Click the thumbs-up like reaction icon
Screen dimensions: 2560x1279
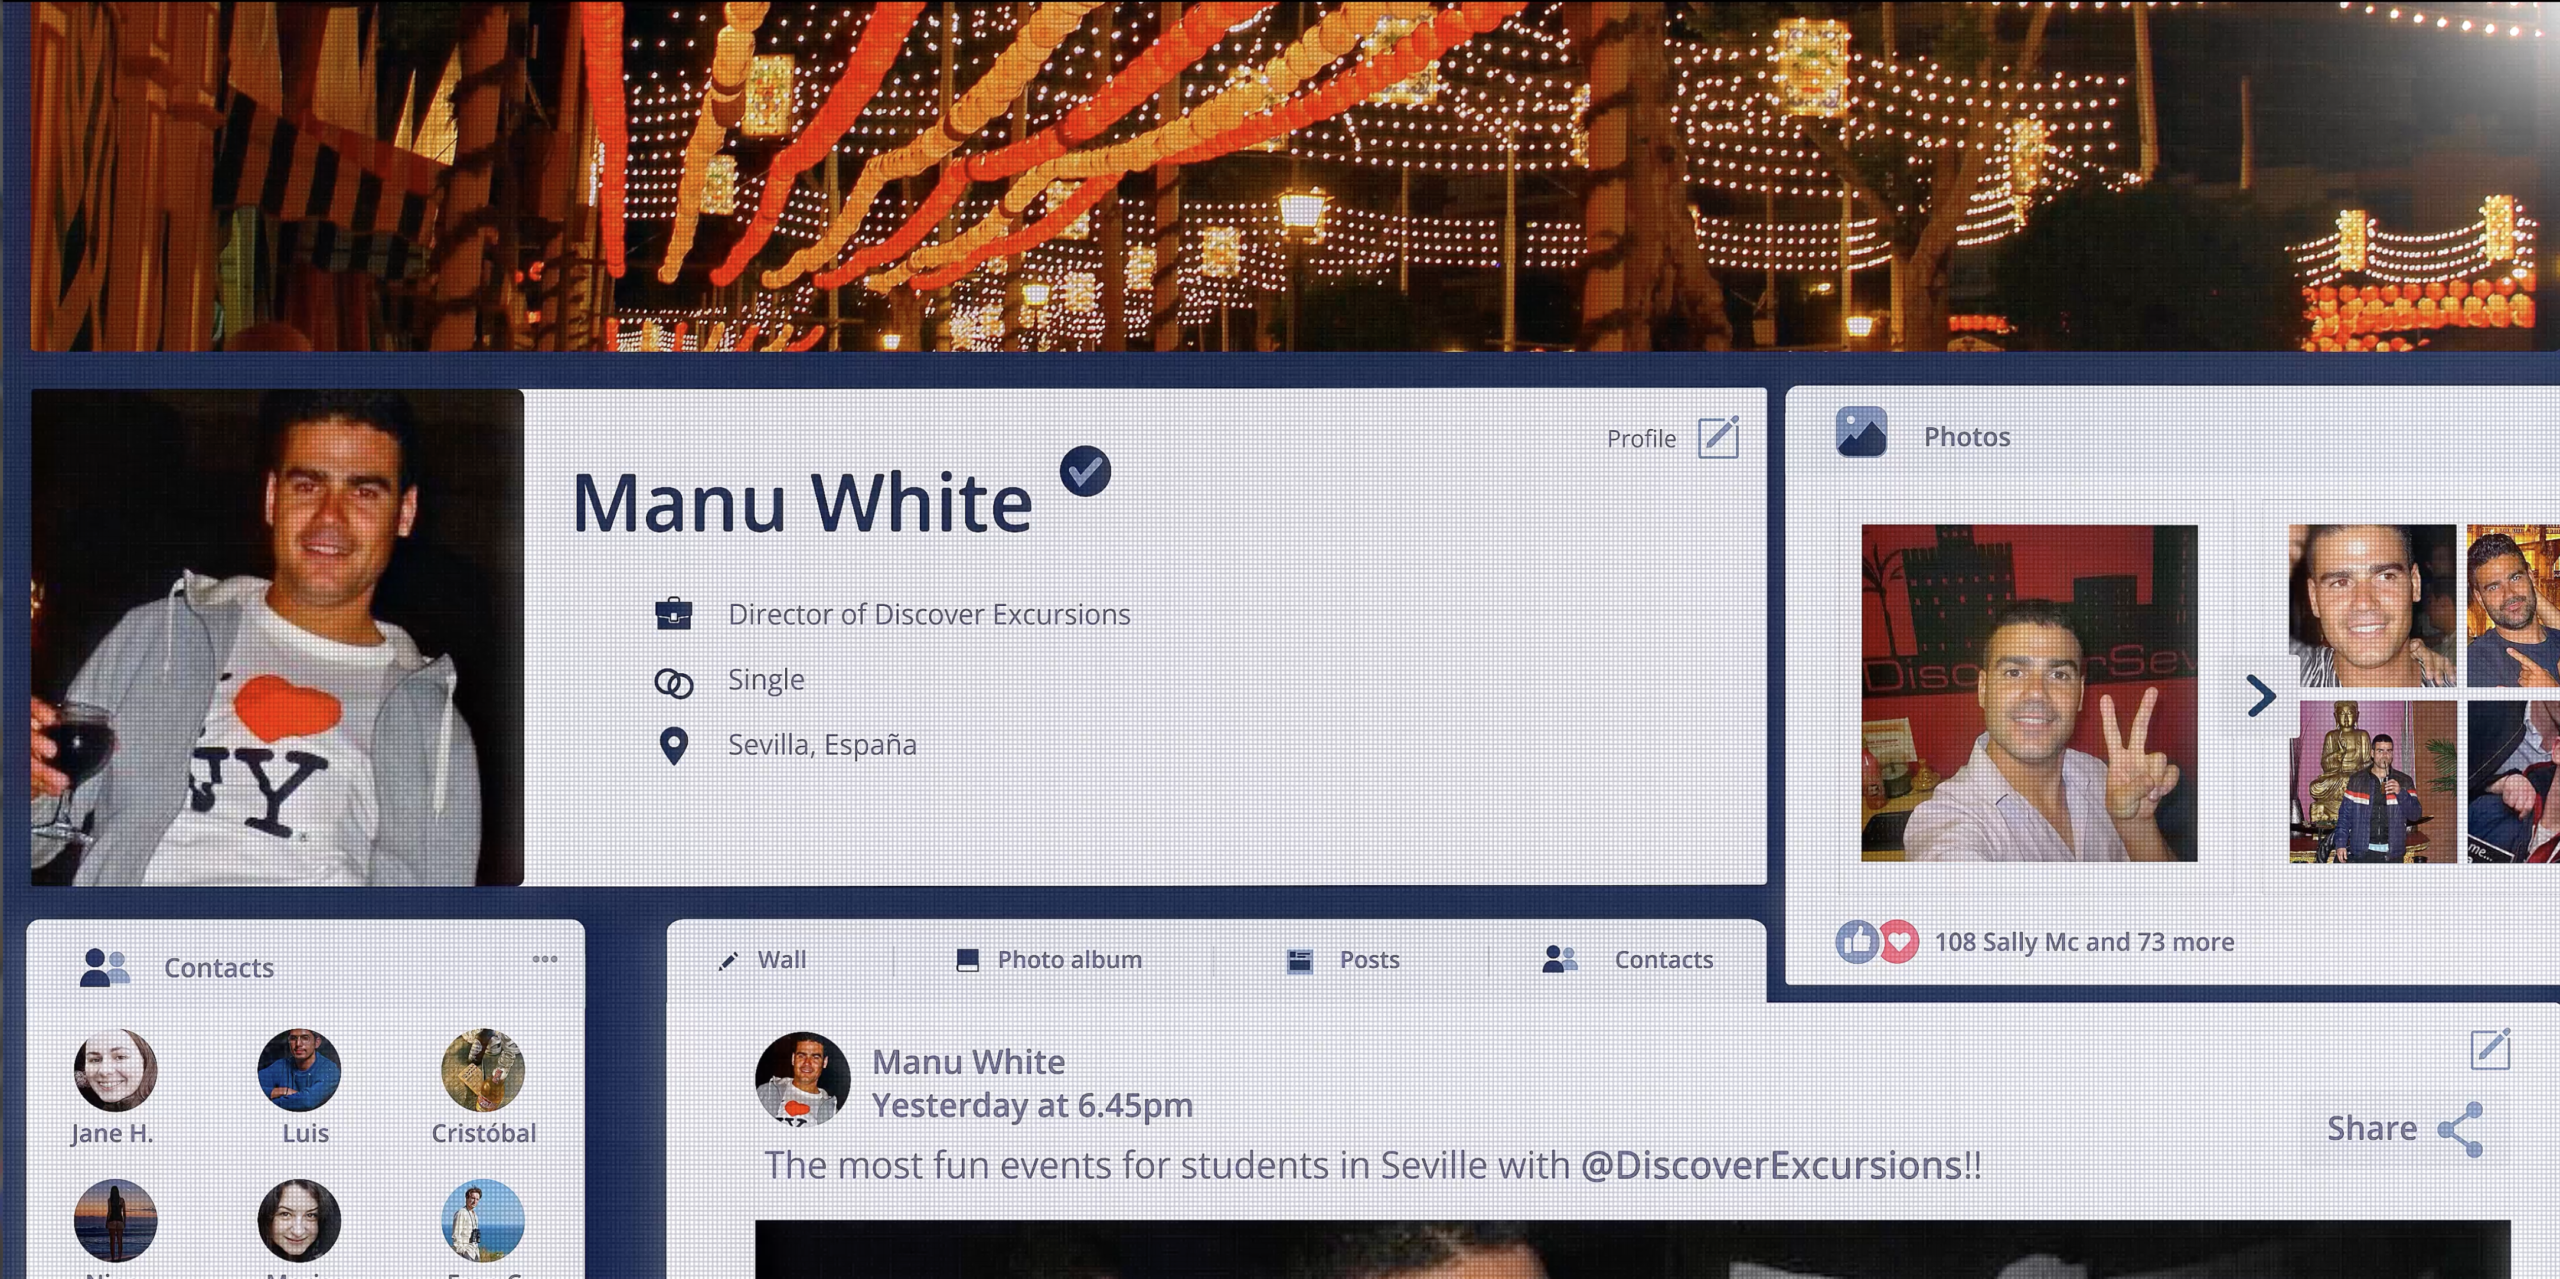pos(1856,941)
